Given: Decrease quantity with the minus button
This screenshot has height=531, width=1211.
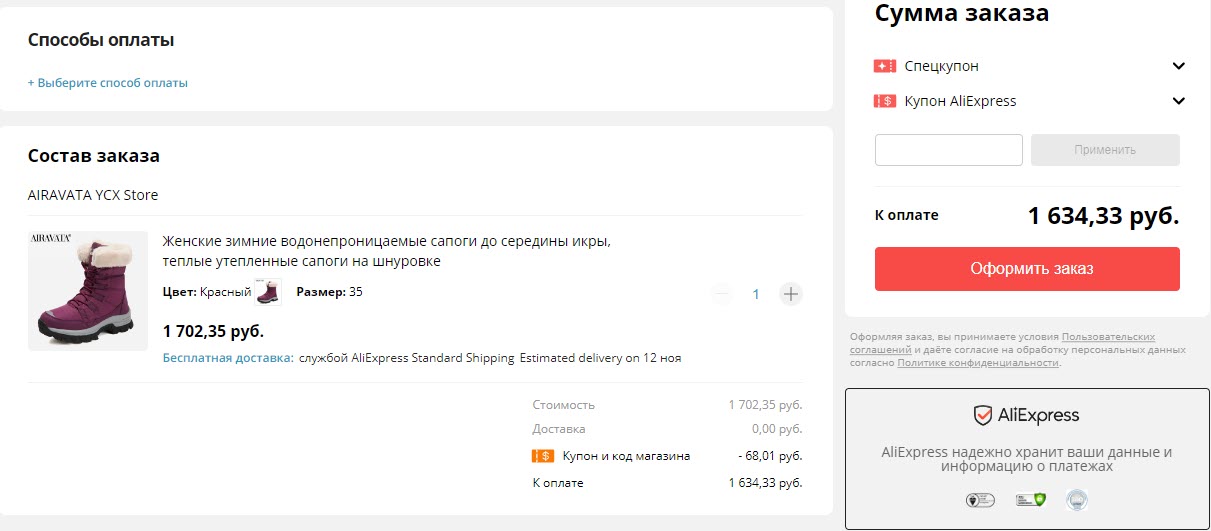Looking at the screenshot, I should [722, 294].
